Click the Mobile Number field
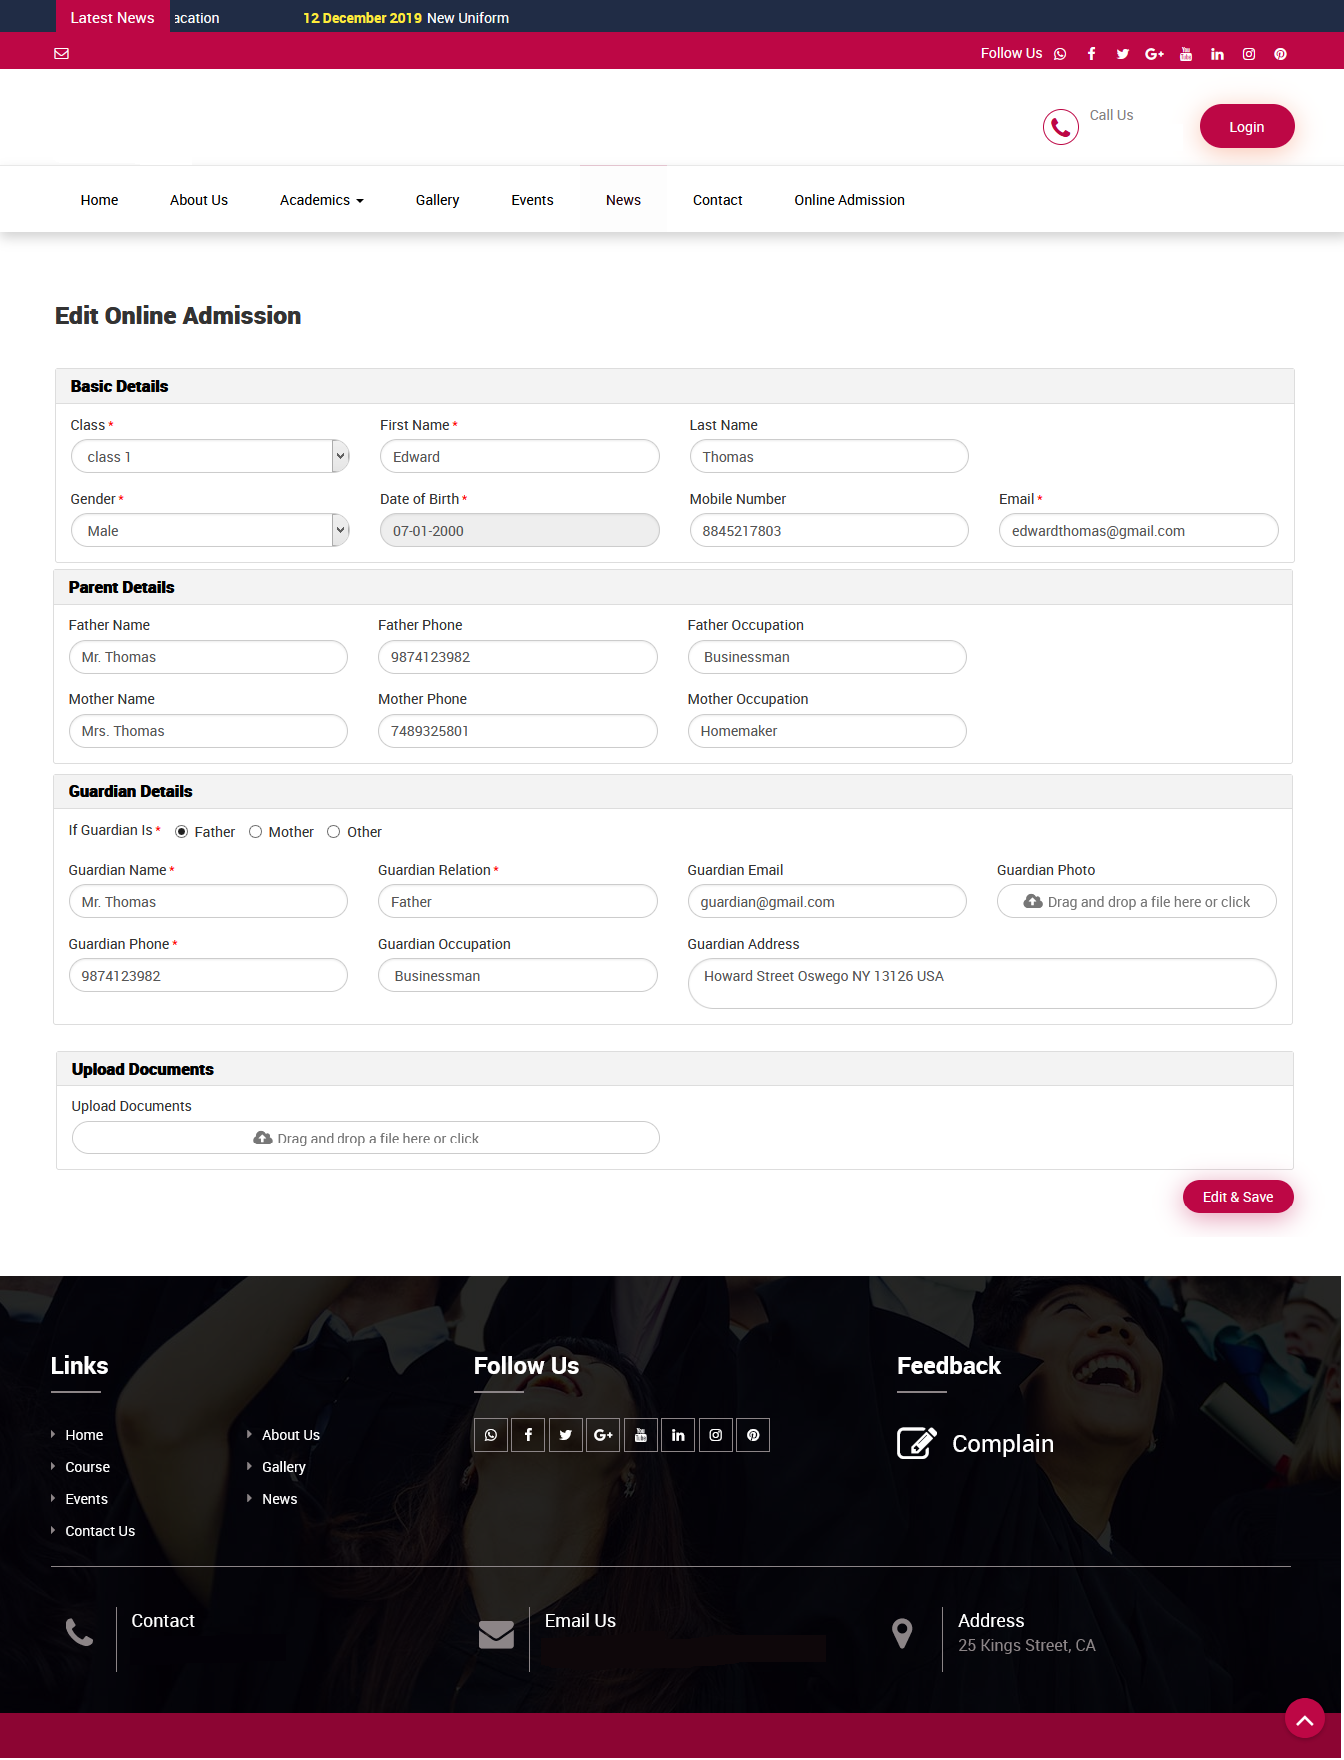 [829, 530]
